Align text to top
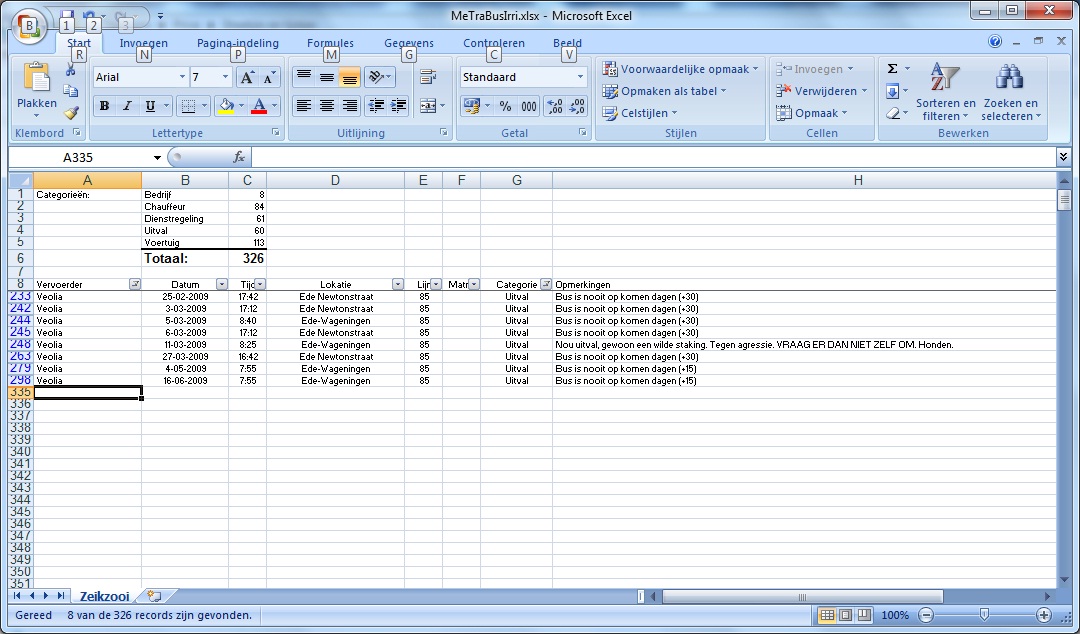This screenshot has width=1080, height=634. [304, 77]
